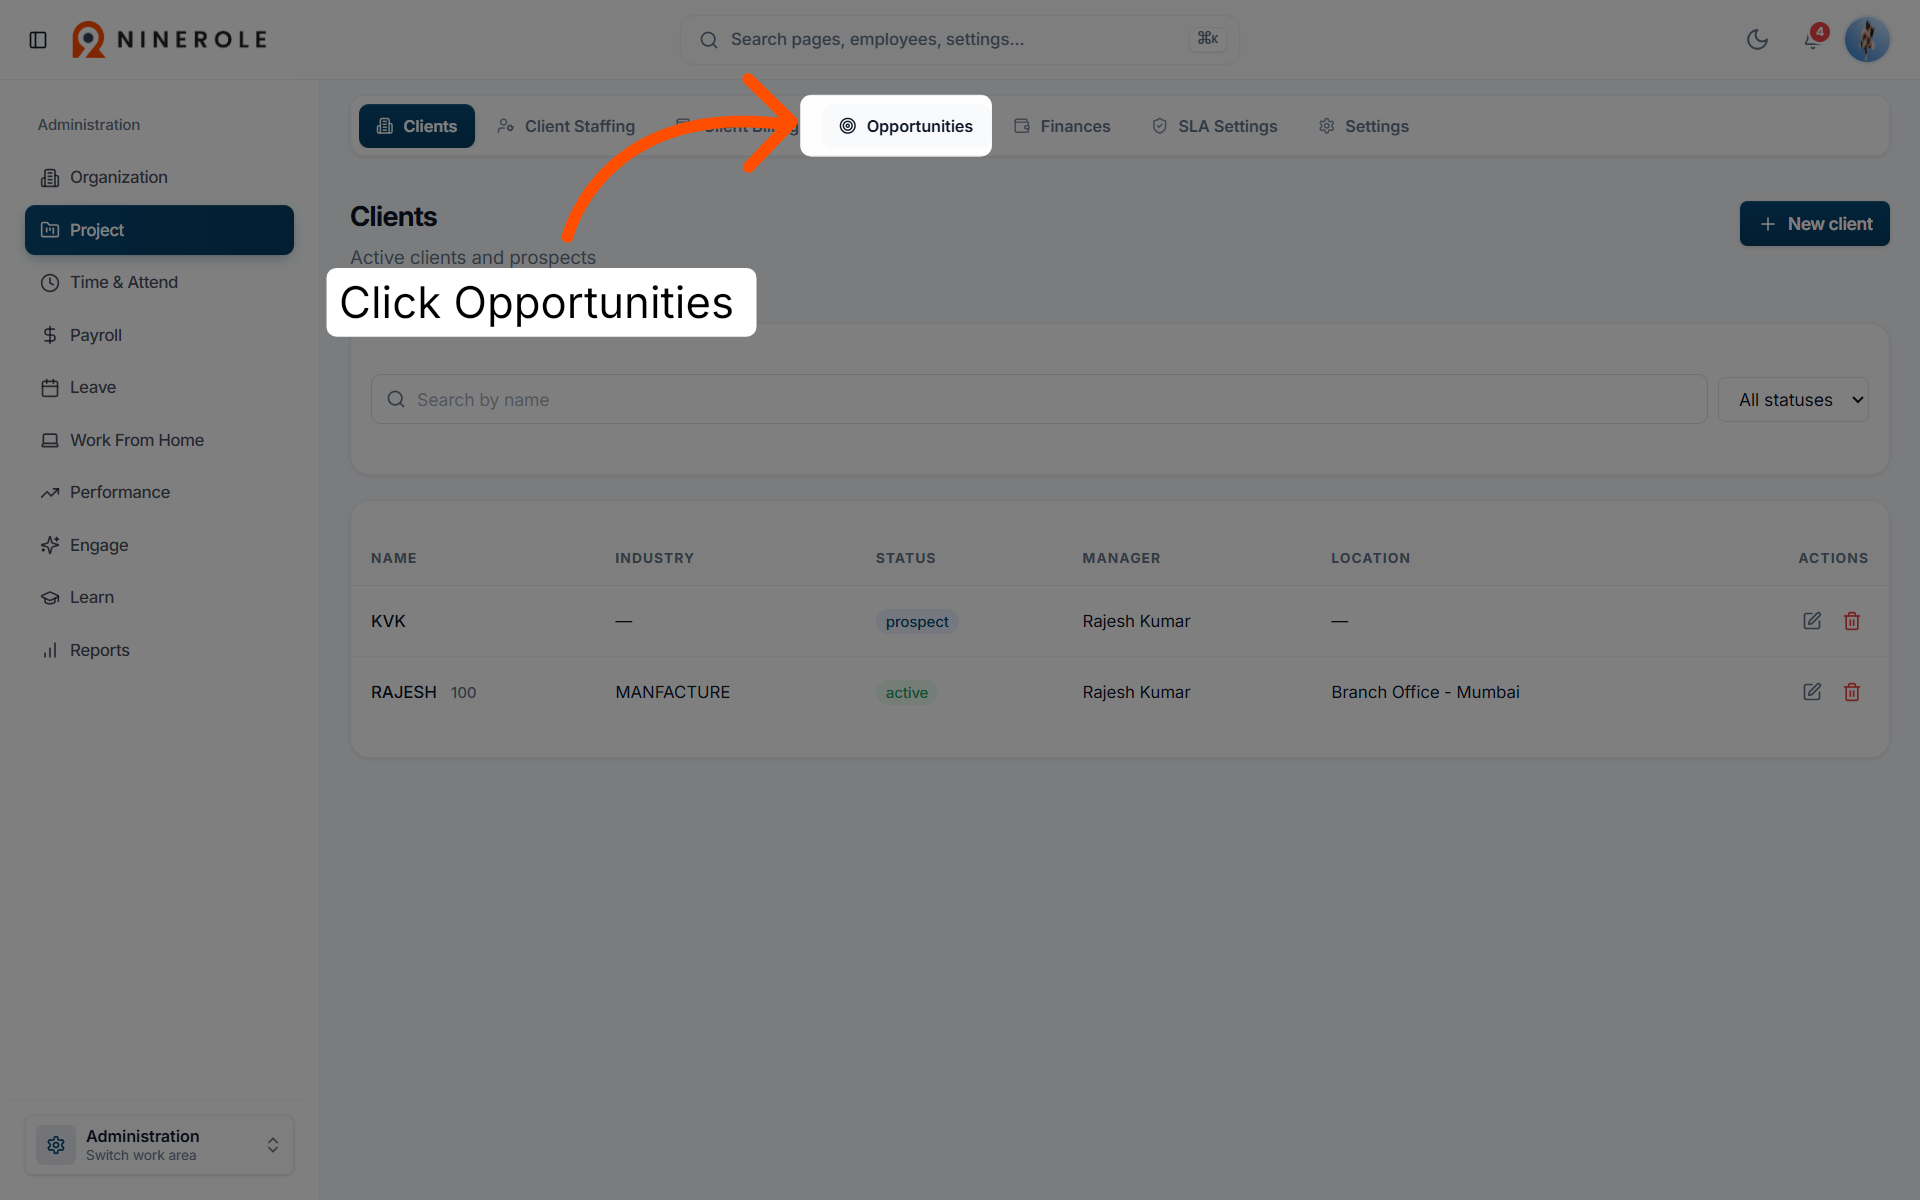Open Leave section
1920x1200 pixels.
coord(160,387)
